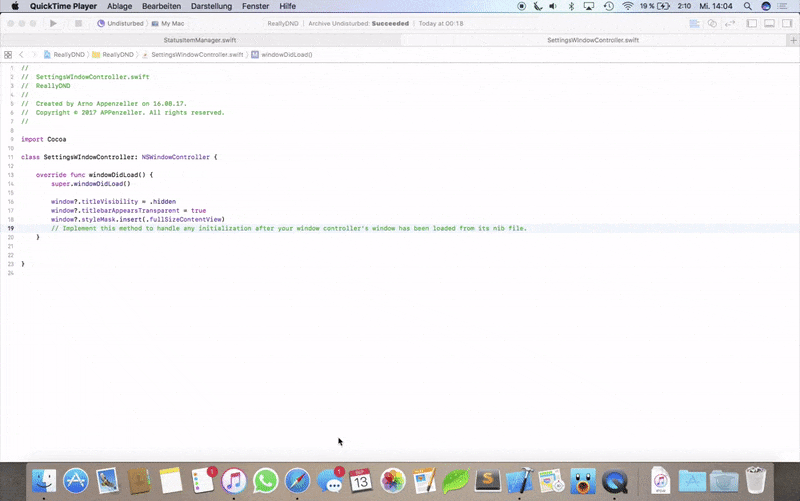Viewport: 800px width, 501px height.
Task: Open the Darstellung menu
Action: coord(210,6)
